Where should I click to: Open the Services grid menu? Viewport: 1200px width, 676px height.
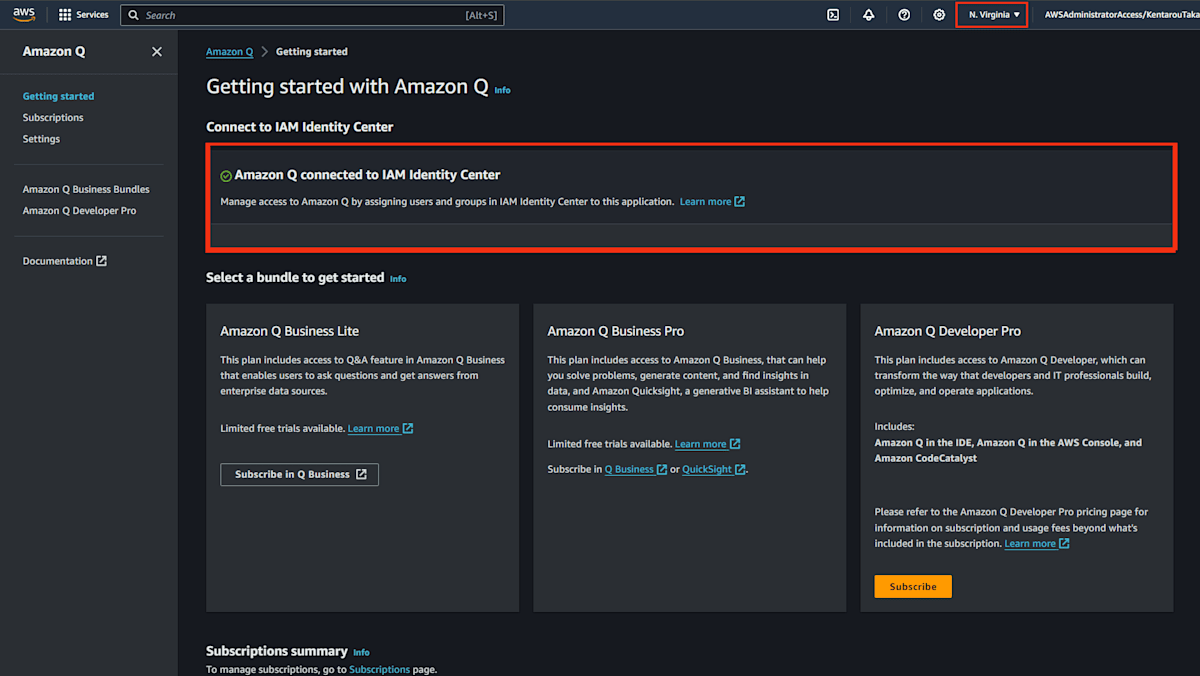65,15
